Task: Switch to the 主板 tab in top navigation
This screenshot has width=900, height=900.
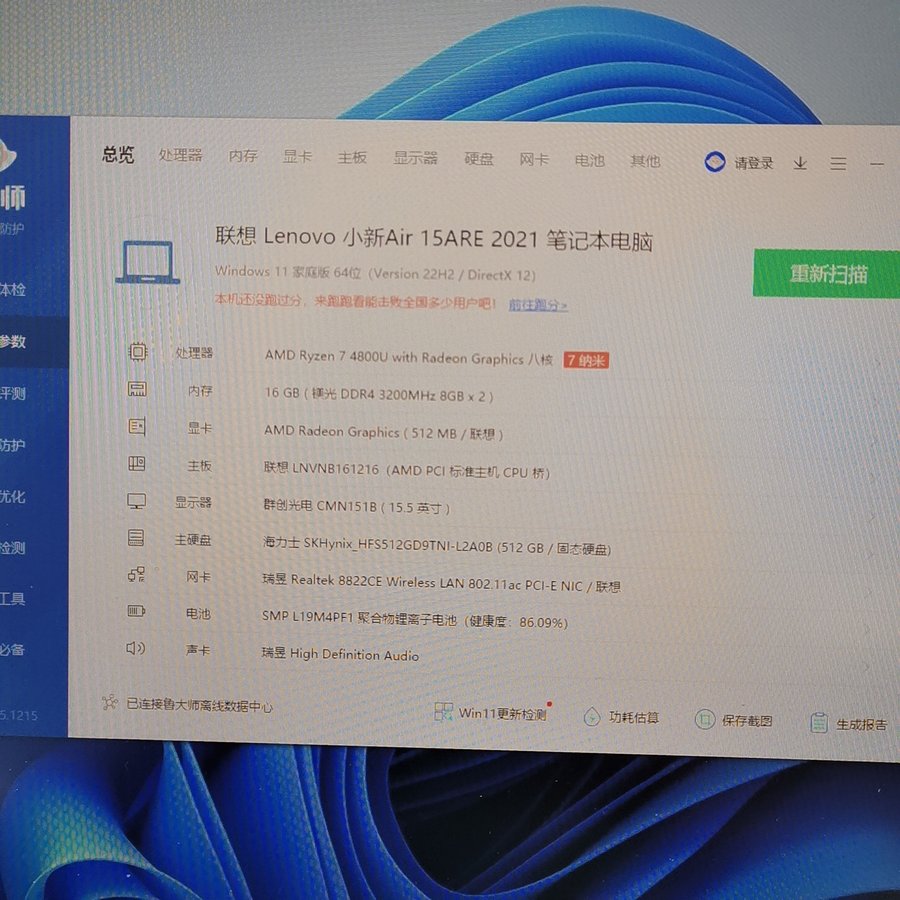Action: [x=352, y=157]
